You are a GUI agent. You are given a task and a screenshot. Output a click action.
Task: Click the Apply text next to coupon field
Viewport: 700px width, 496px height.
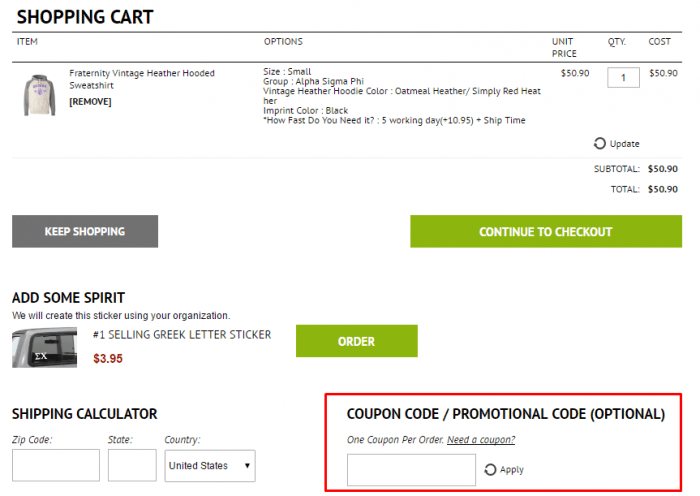click(511, 470)
